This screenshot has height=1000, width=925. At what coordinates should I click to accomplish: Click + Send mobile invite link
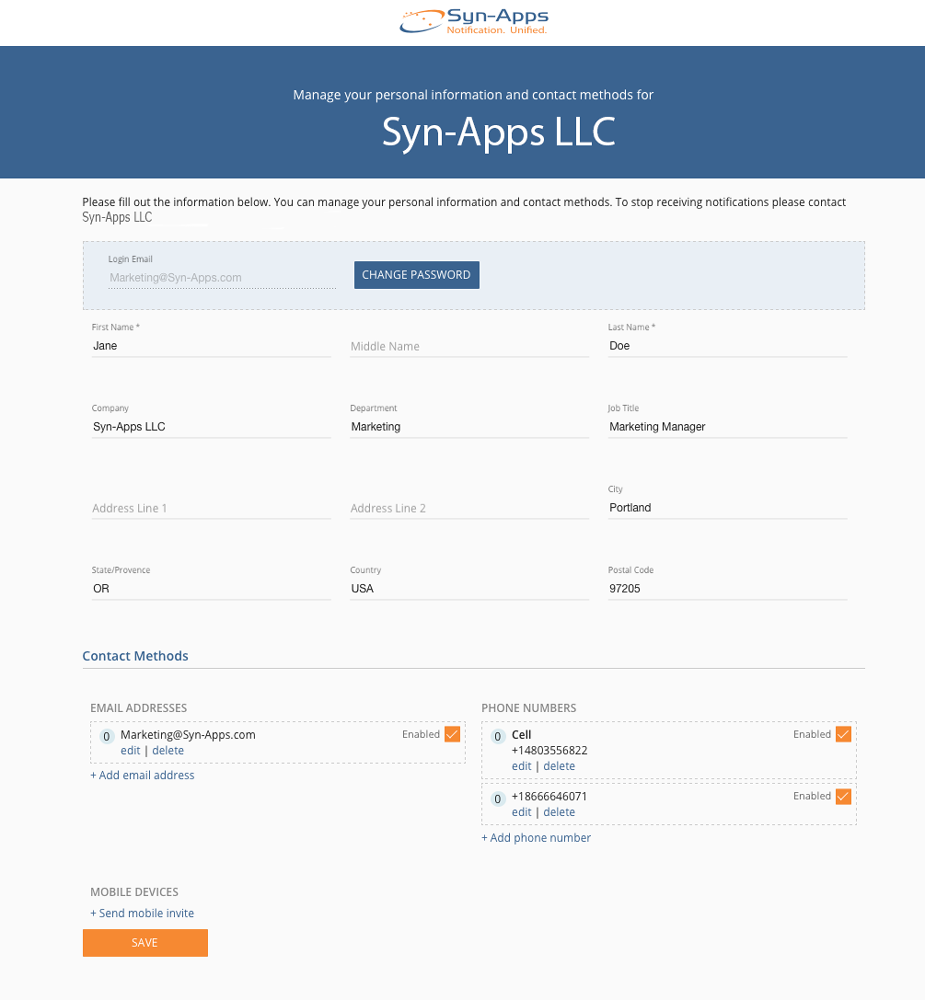[x=142, y=913]
